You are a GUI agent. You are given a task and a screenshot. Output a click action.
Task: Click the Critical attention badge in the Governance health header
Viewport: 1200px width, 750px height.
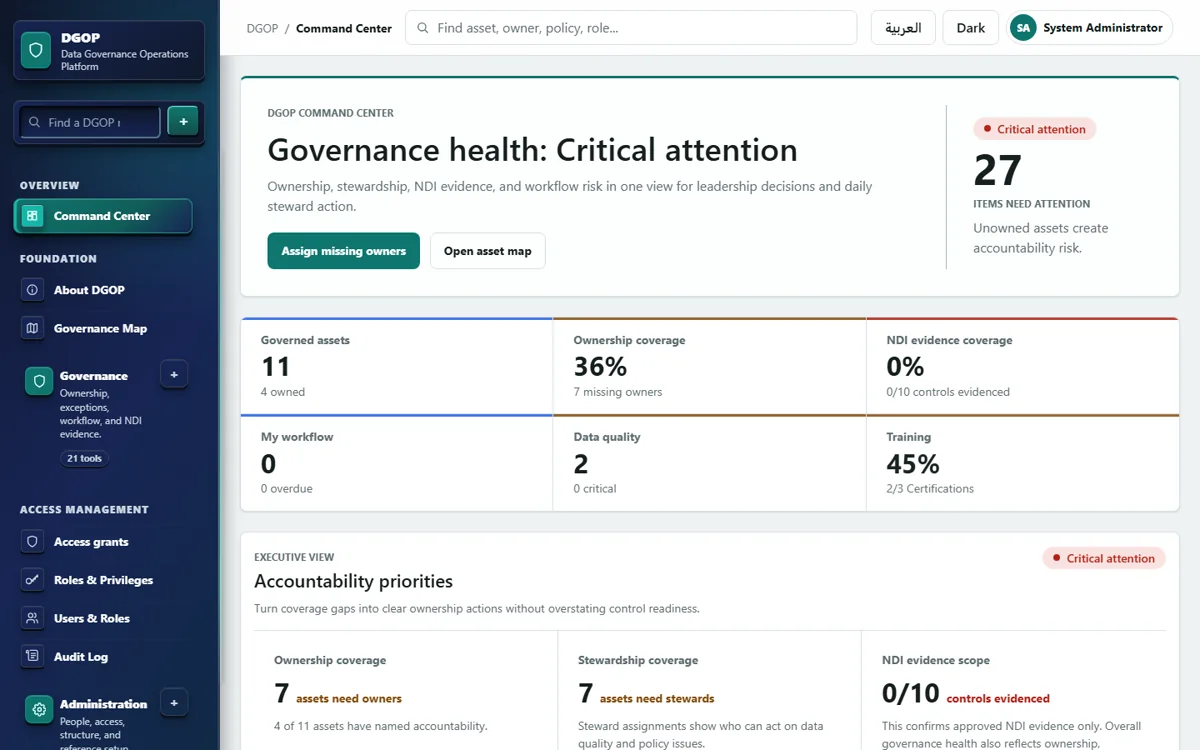1035,129
